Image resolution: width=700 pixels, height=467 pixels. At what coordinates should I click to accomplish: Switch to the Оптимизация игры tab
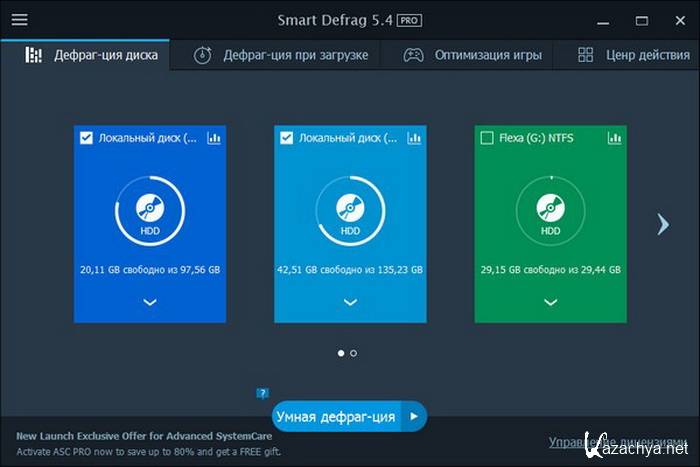[472, 56]
